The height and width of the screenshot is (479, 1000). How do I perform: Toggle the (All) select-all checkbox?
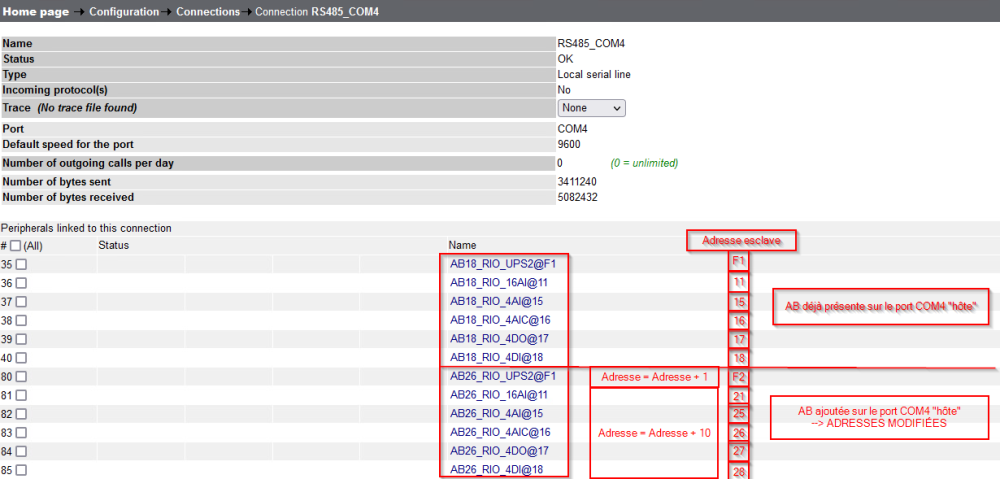15,245
